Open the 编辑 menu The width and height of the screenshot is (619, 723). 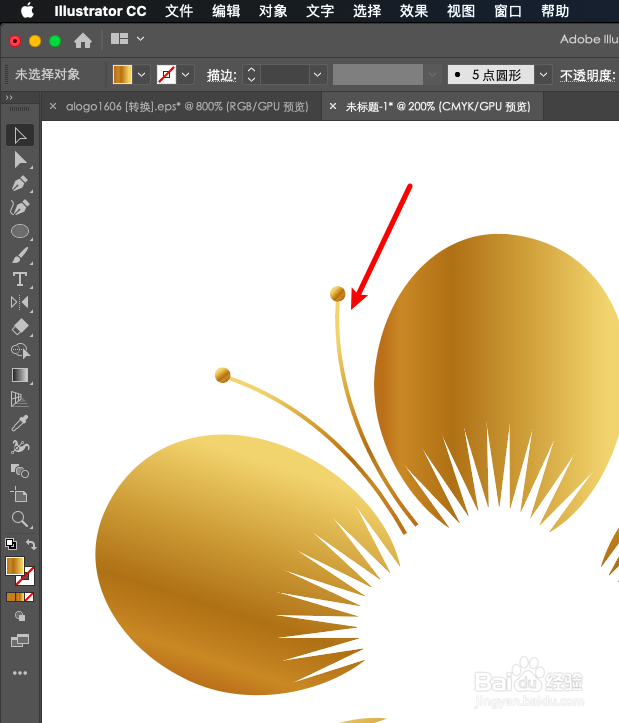click(x=226, y=11)
